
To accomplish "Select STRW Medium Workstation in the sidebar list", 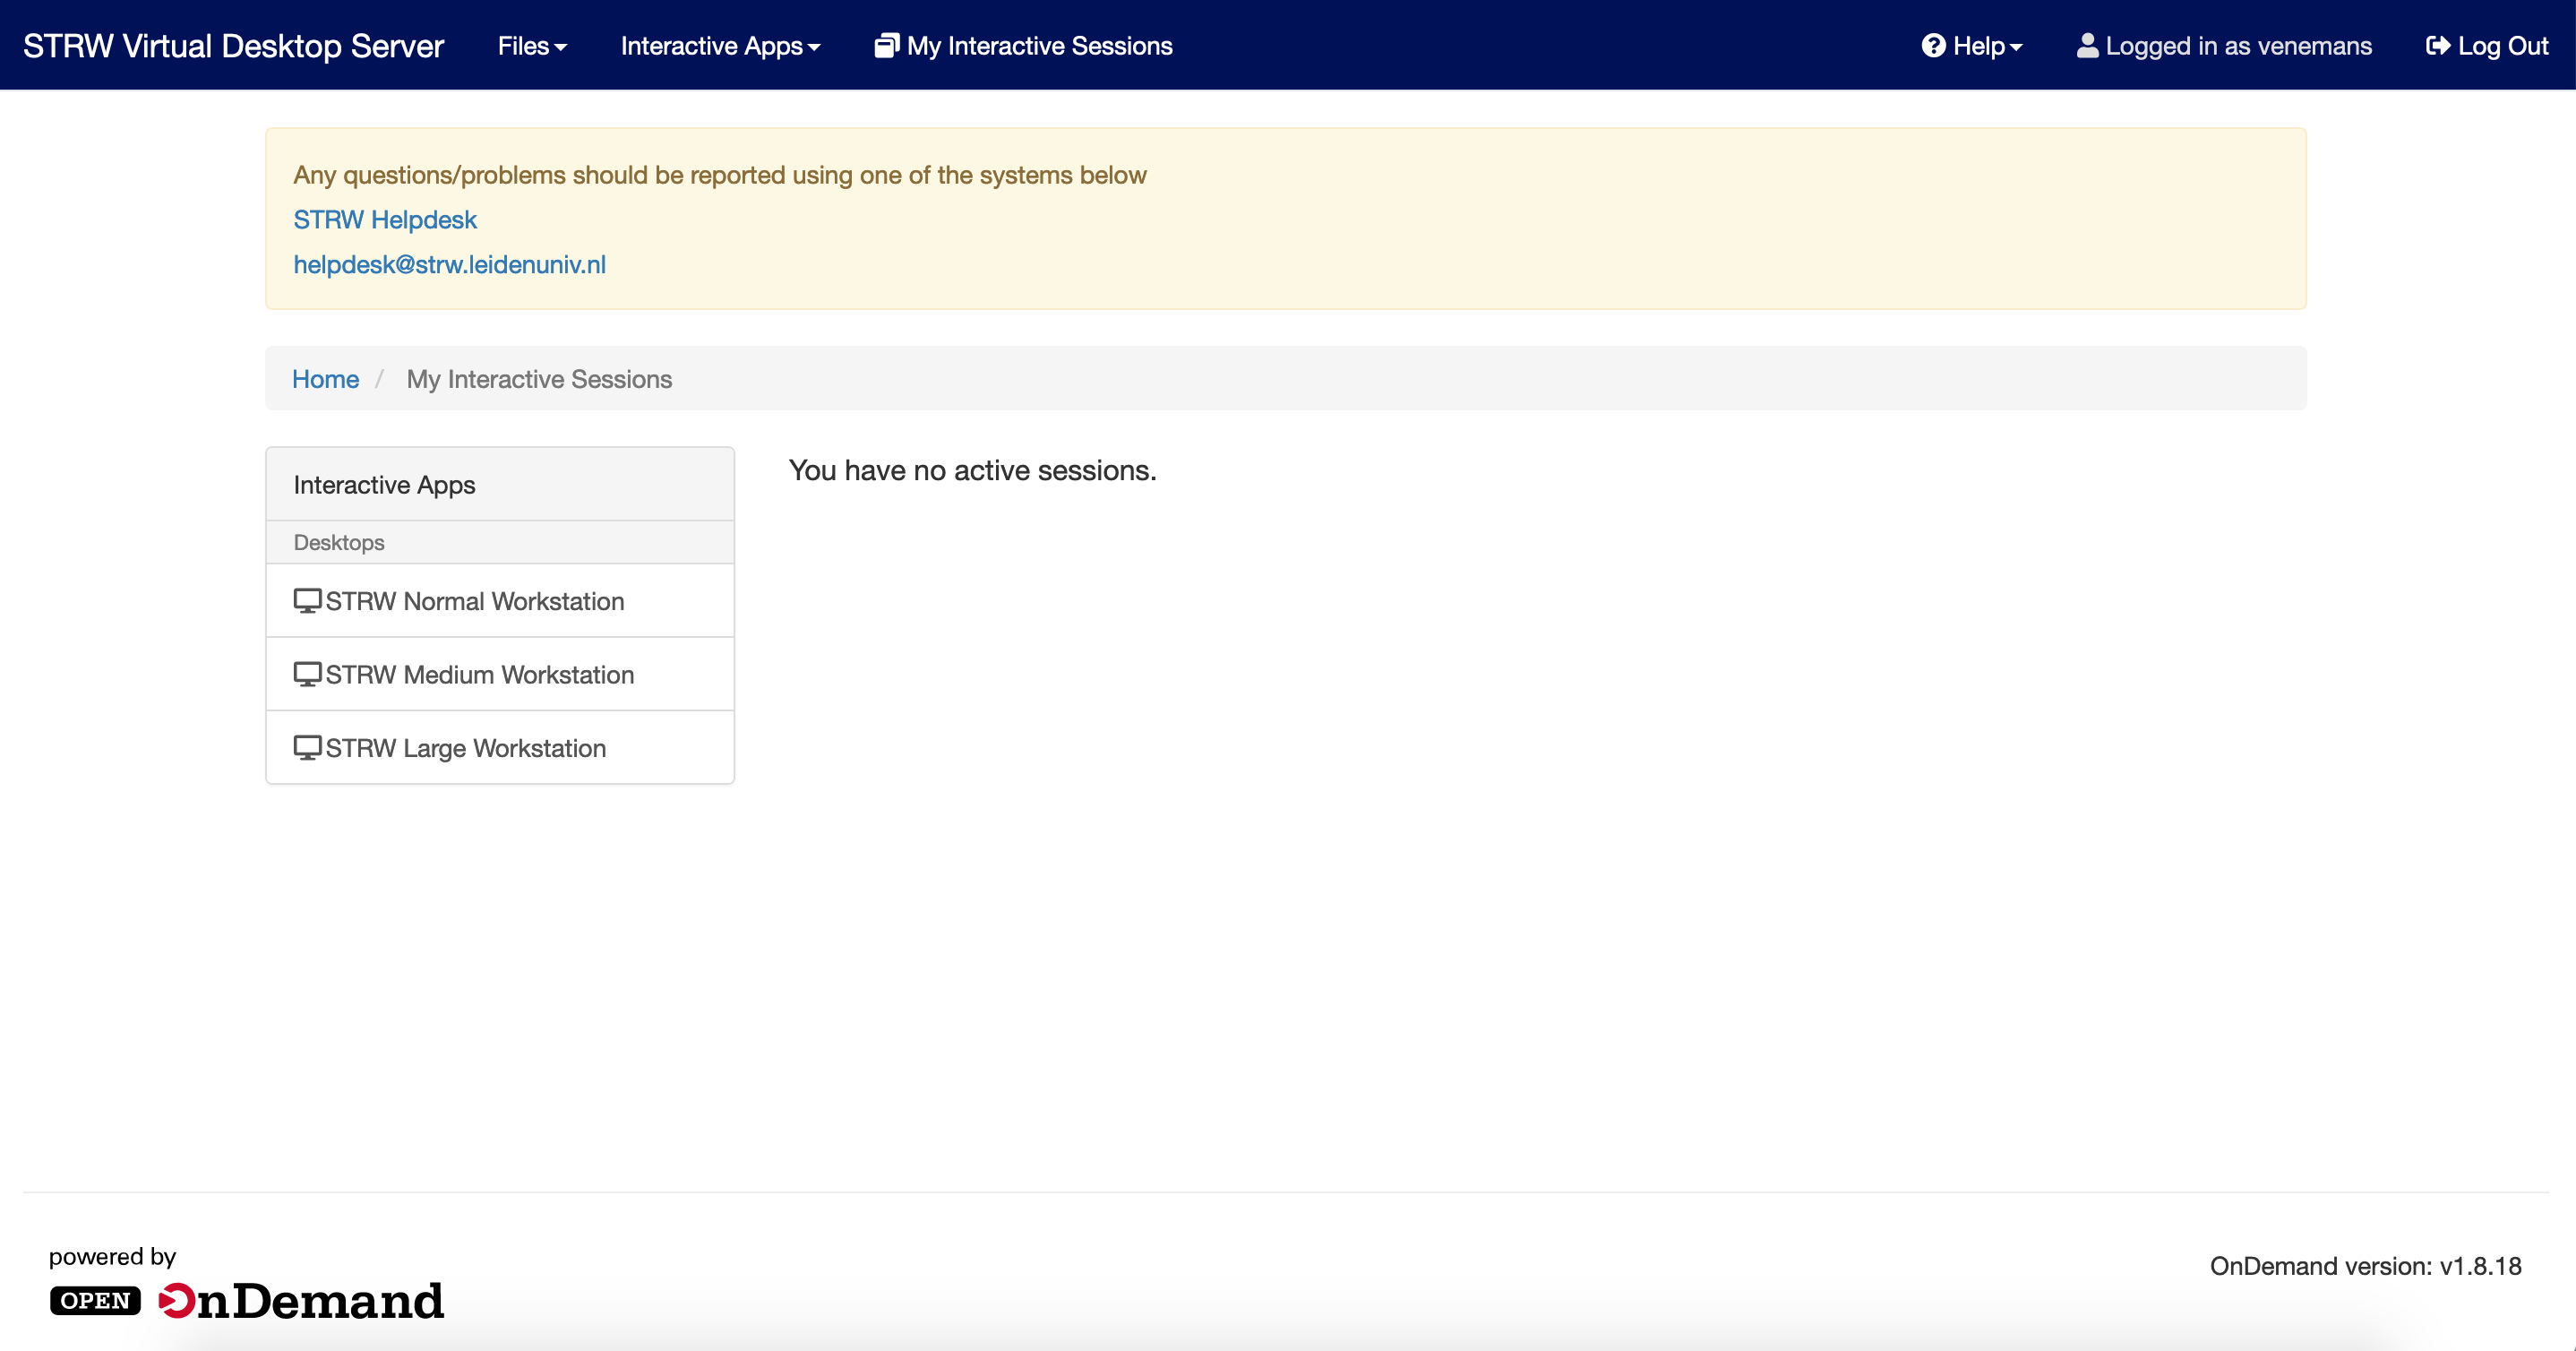I will [x=479, y=675].
